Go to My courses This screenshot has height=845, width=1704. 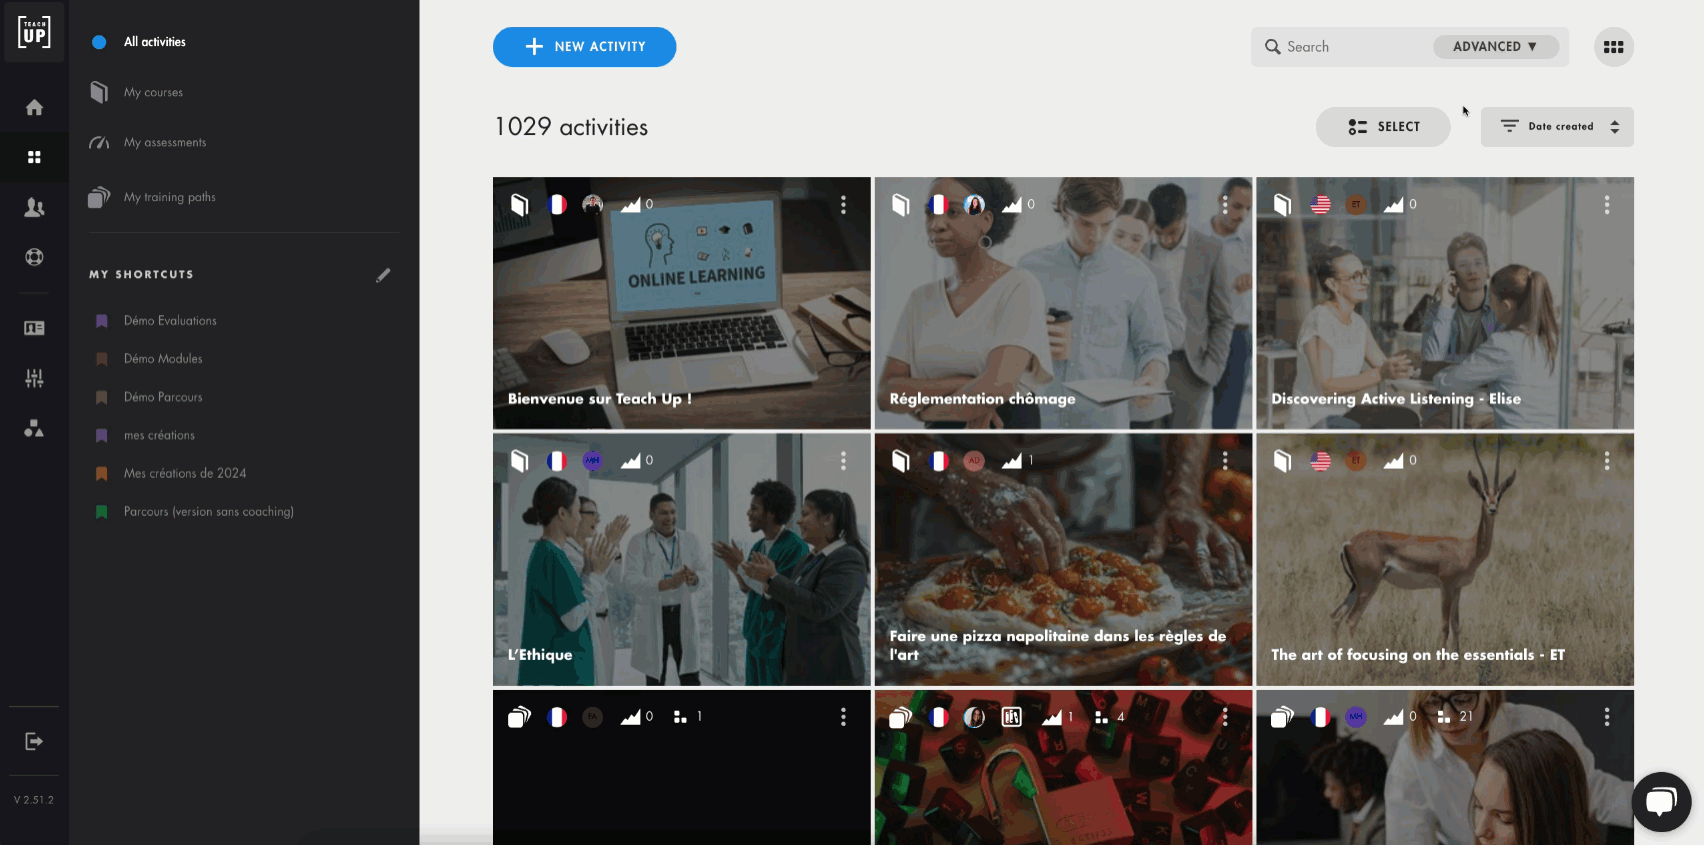coord(153,92)
